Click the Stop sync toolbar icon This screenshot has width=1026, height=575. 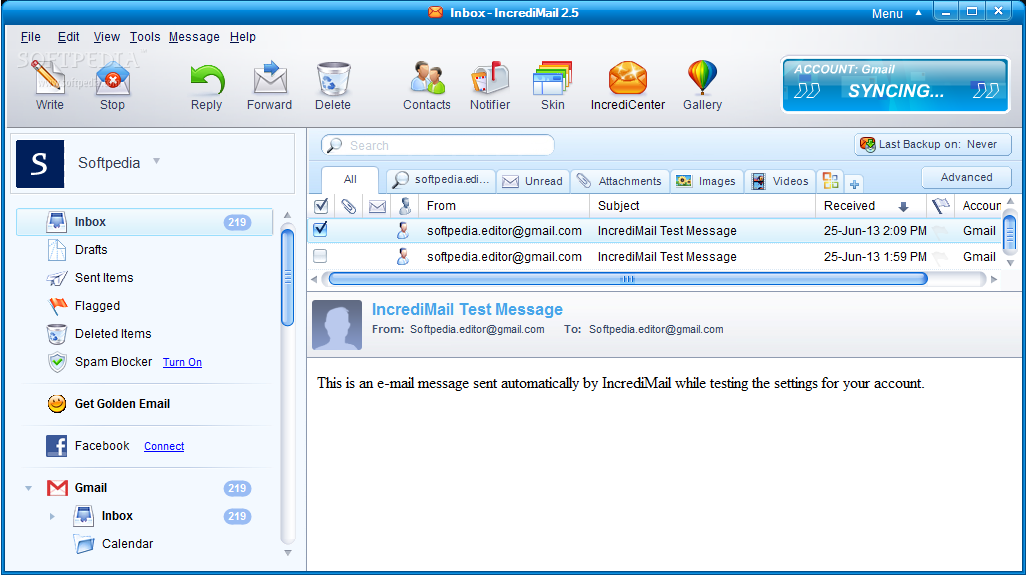coord(112,80)
